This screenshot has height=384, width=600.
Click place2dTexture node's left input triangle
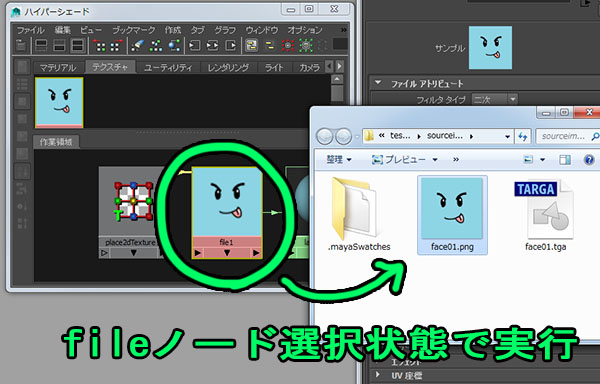pos(104,253)
